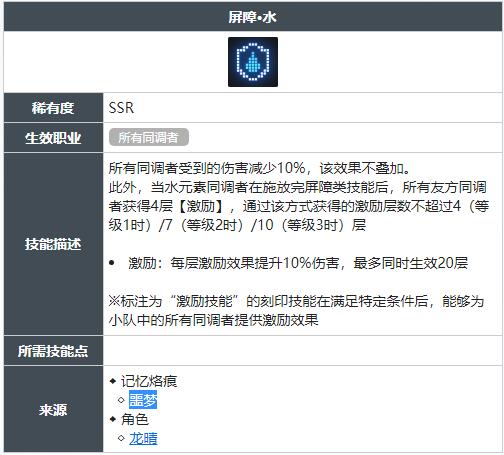Click the SSR rarity value
Screen dimensions: 504x455
[121, 108]
